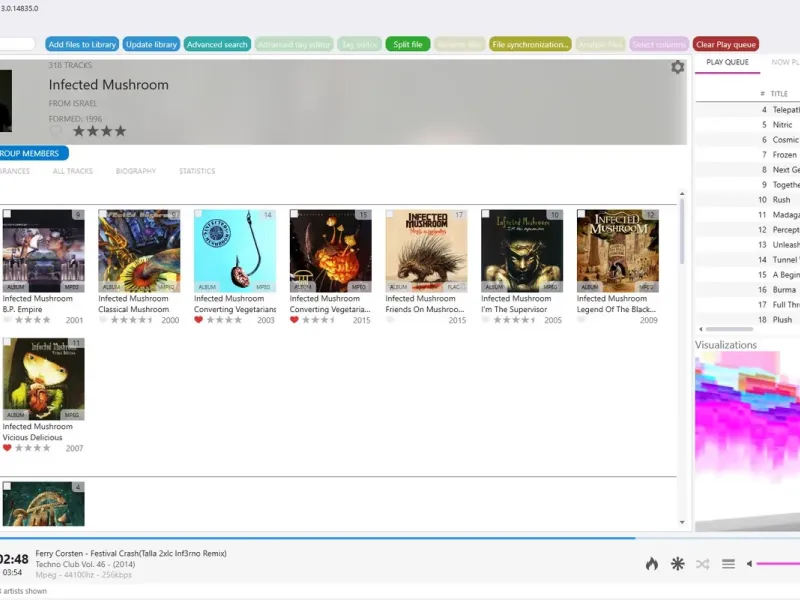Open artist view settings gear

[677, 67]
